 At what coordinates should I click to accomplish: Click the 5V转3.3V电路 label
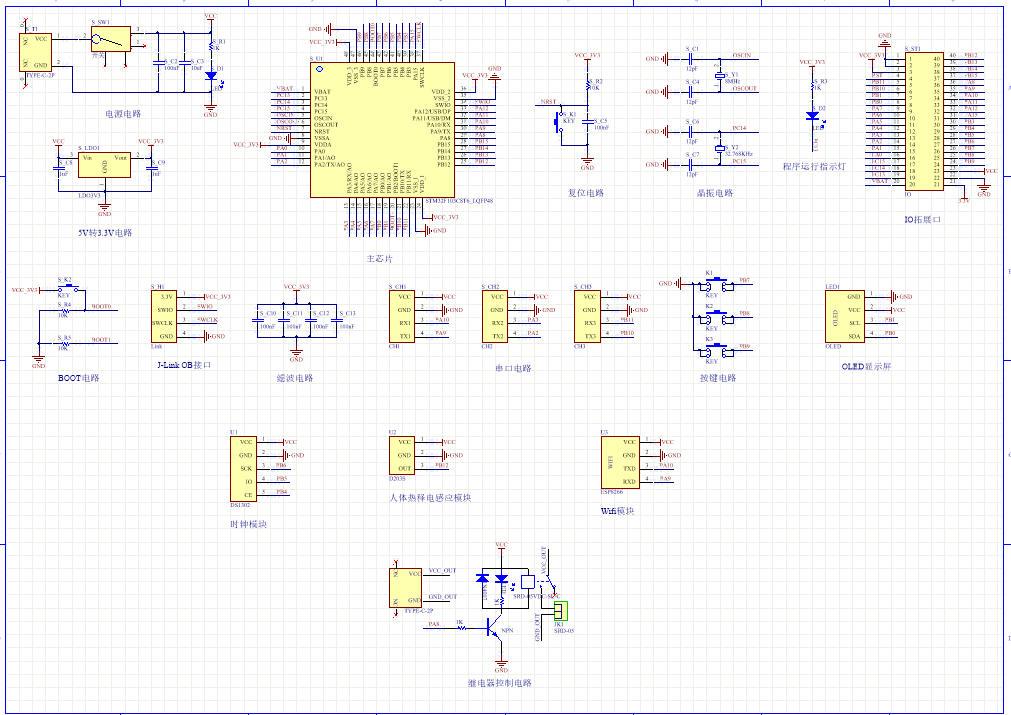(x=105, y=233)
